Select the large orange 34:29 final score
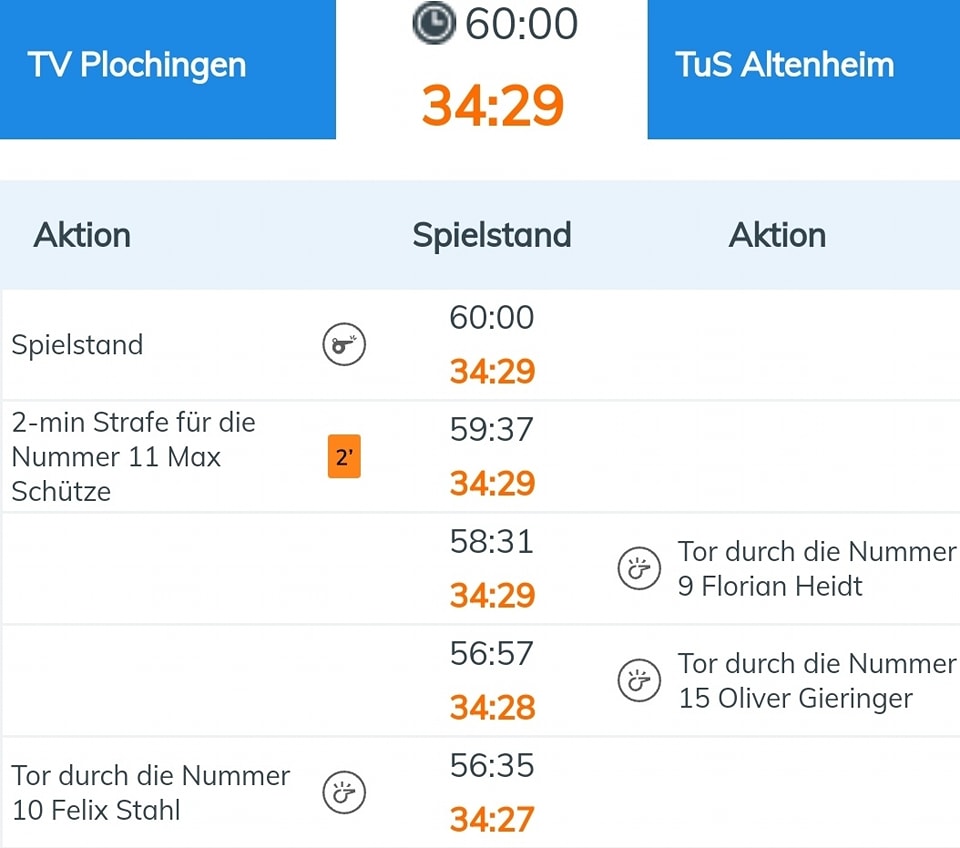Screen dimensions: 960x848 [492, 104]
